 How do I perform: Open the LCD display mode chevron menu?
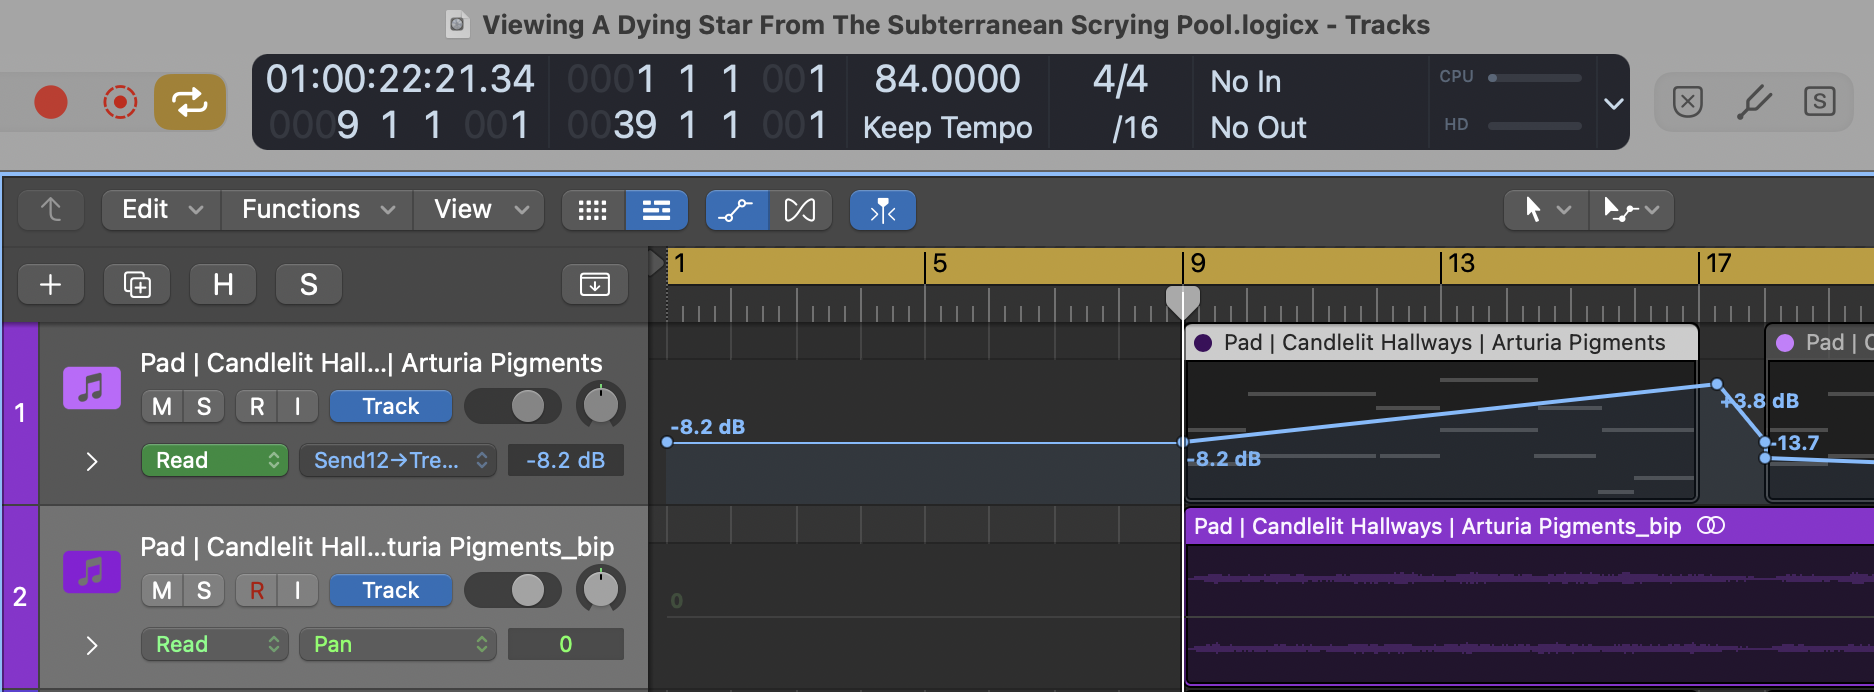(x=1613, y=103)
